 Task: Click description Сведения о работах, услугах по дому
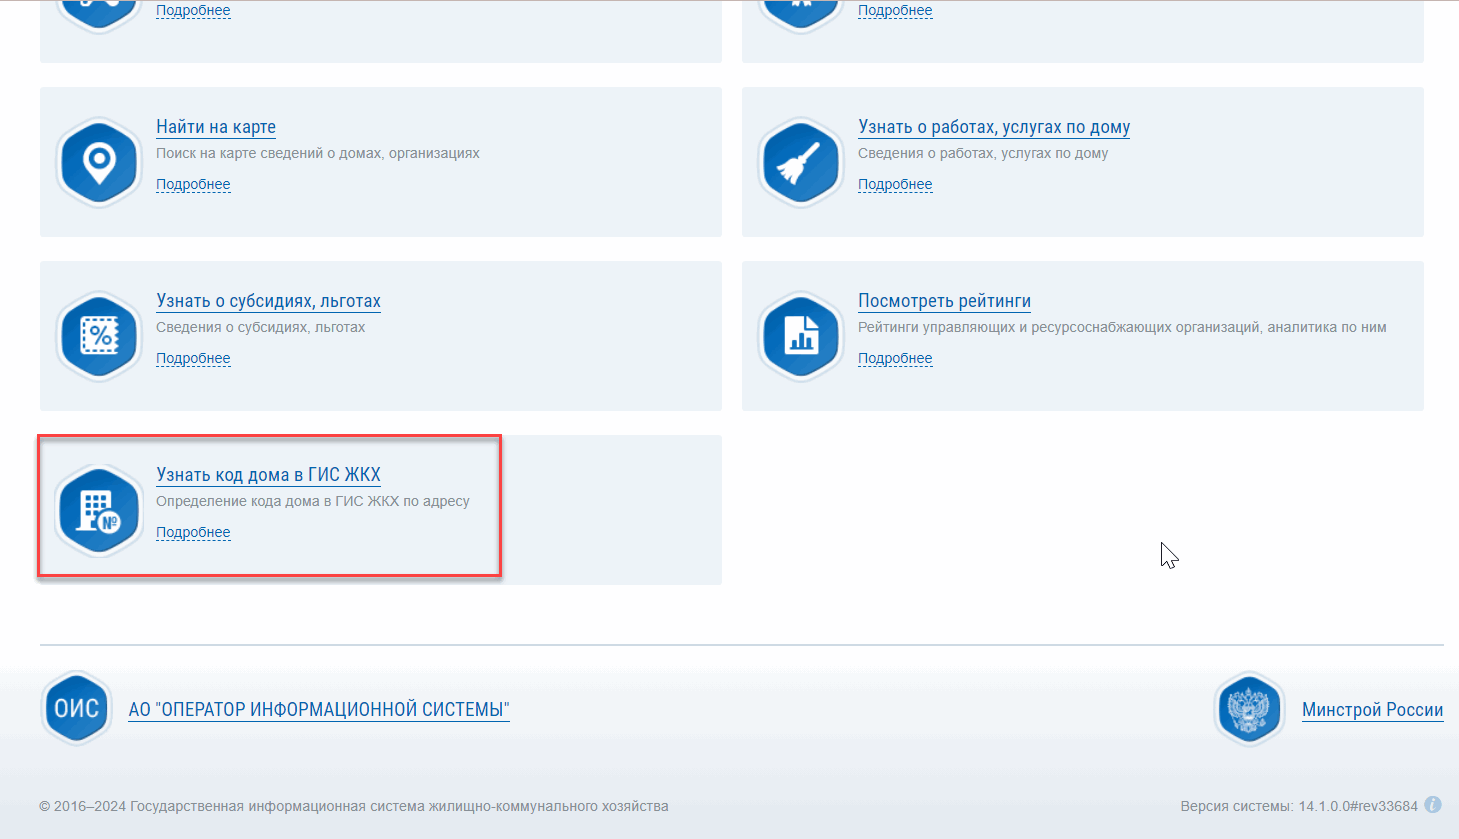click(983, 153)
